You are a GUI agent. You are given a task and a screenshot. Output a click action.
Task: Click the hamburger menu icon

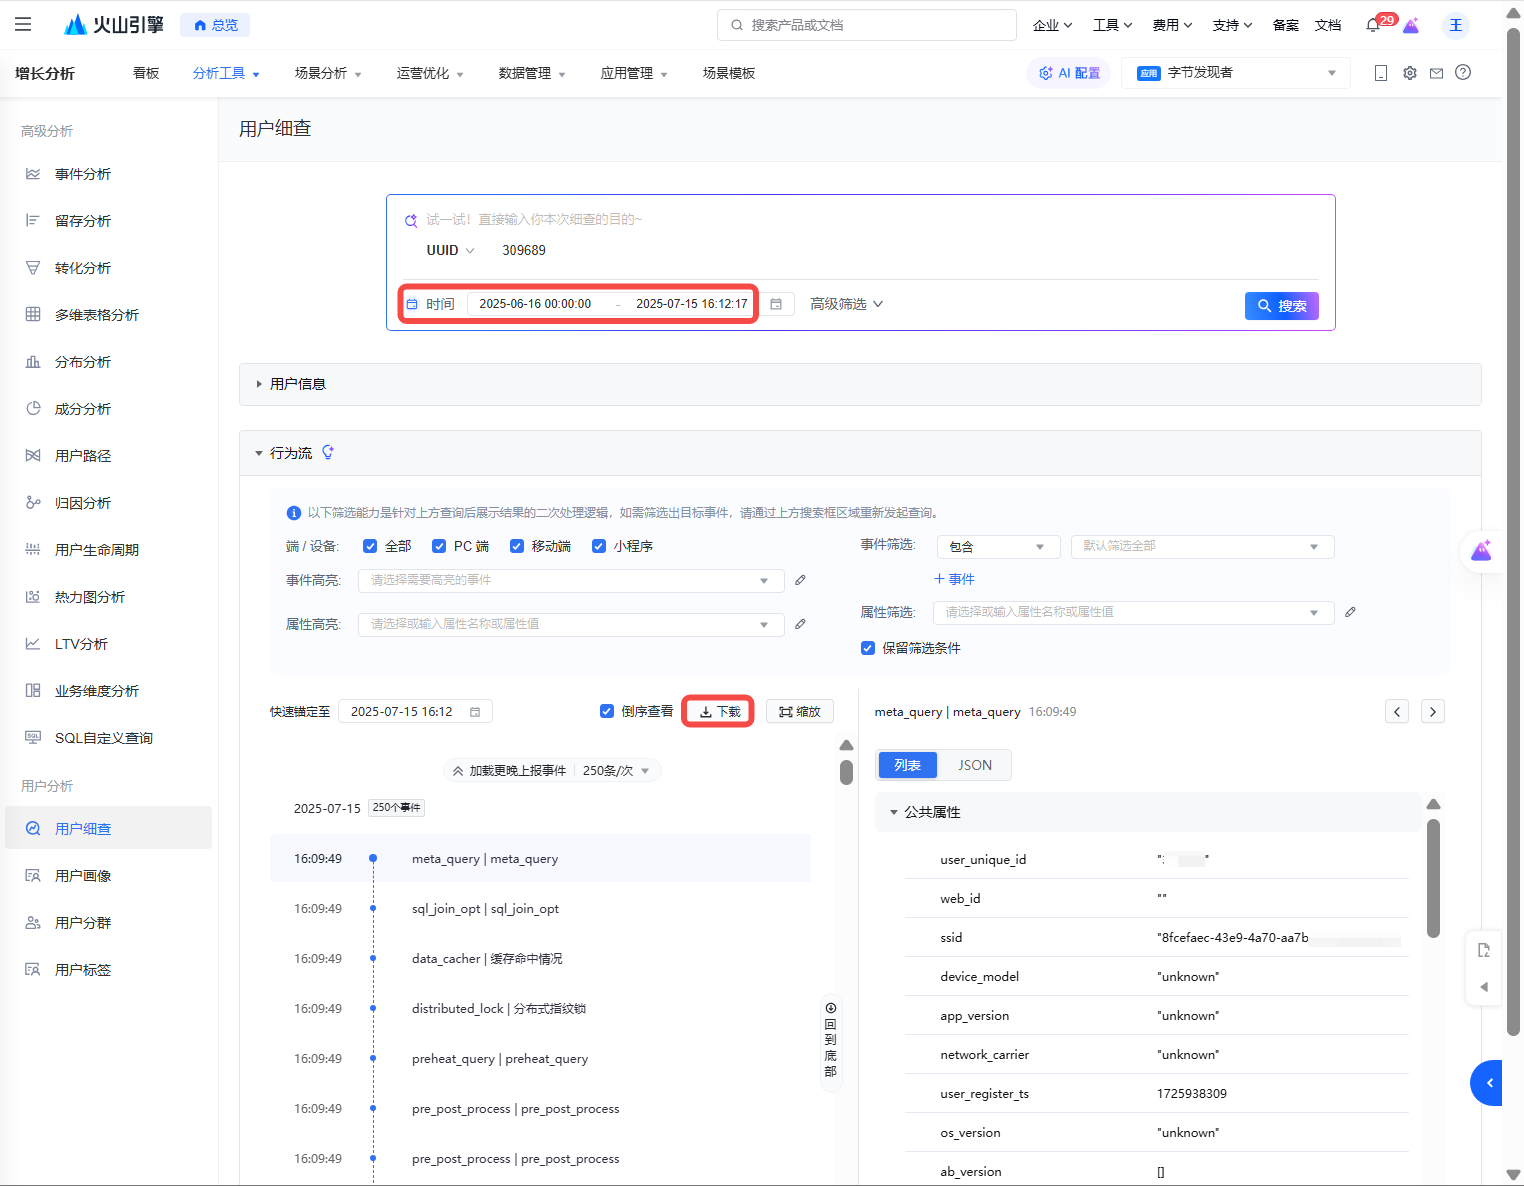click(23, 25)
